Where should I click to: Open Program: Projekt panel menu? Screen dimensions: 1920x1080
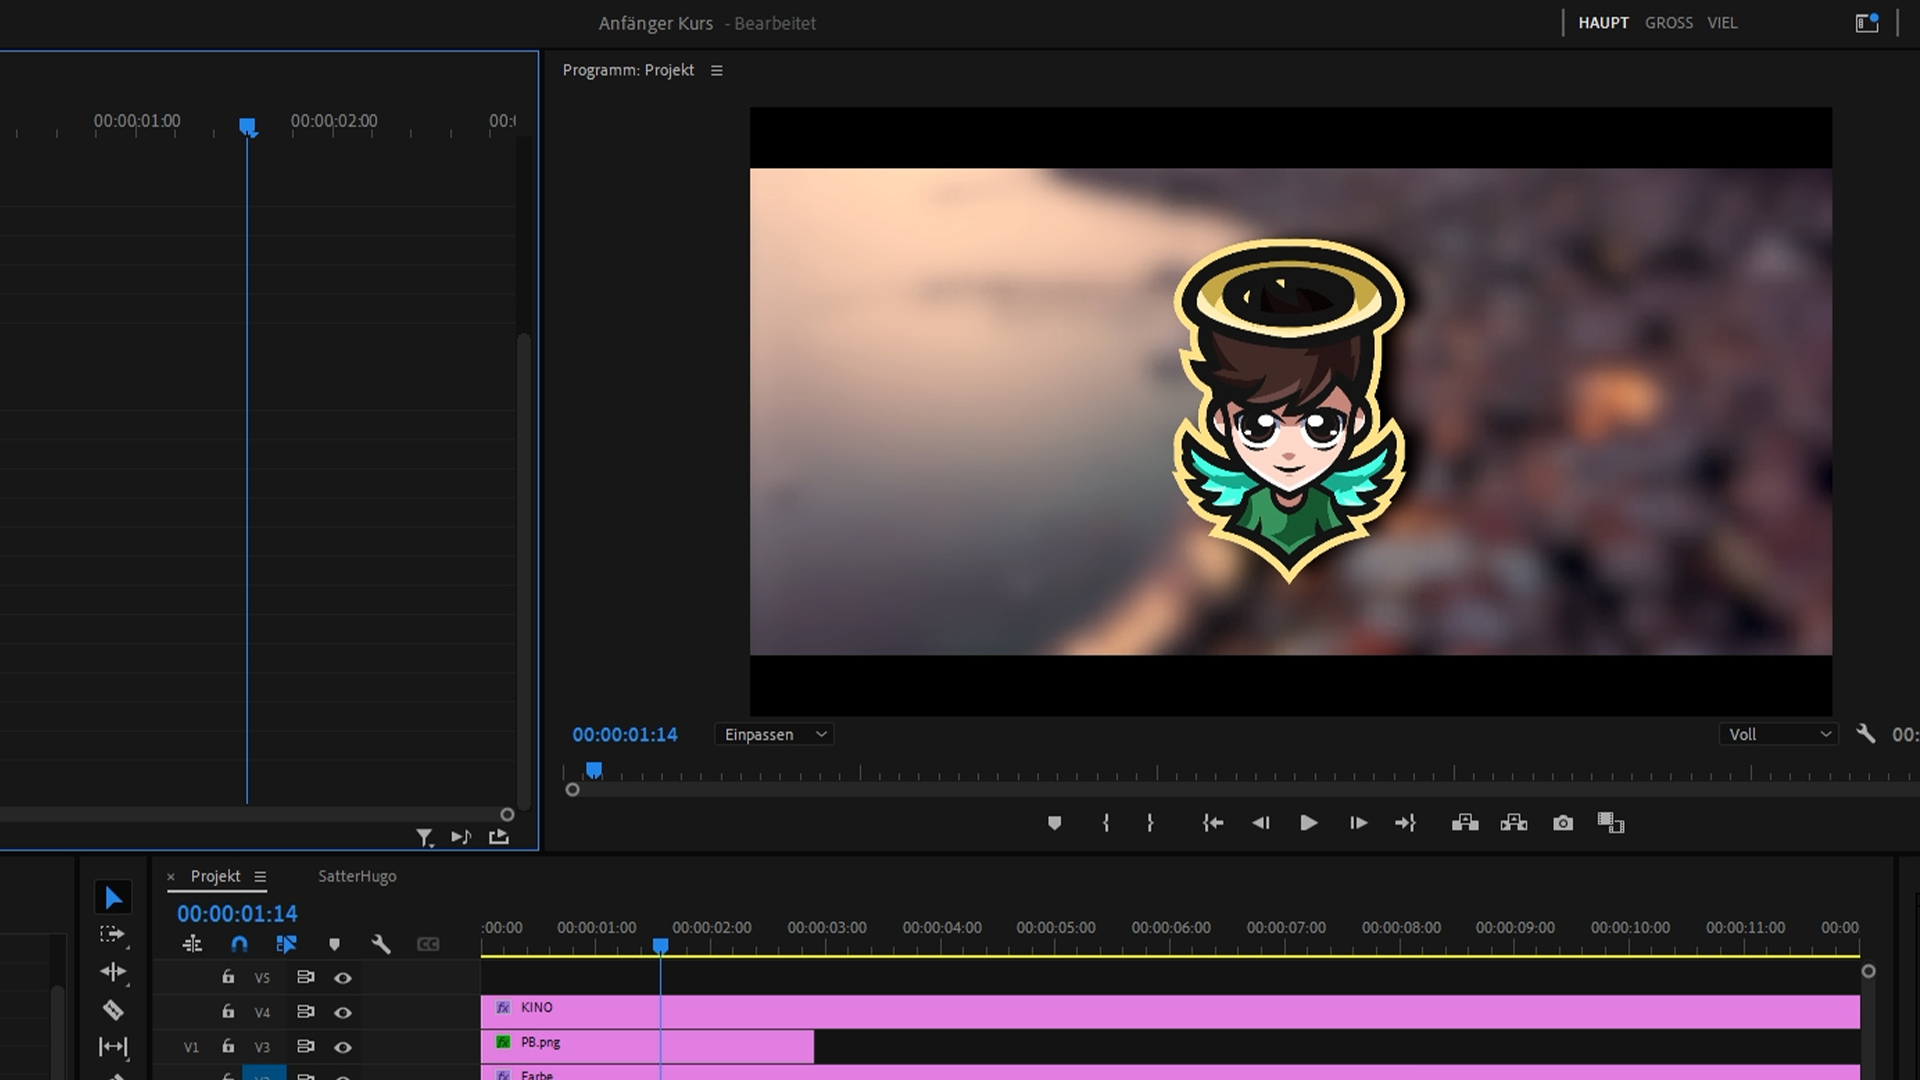(716, 70)
